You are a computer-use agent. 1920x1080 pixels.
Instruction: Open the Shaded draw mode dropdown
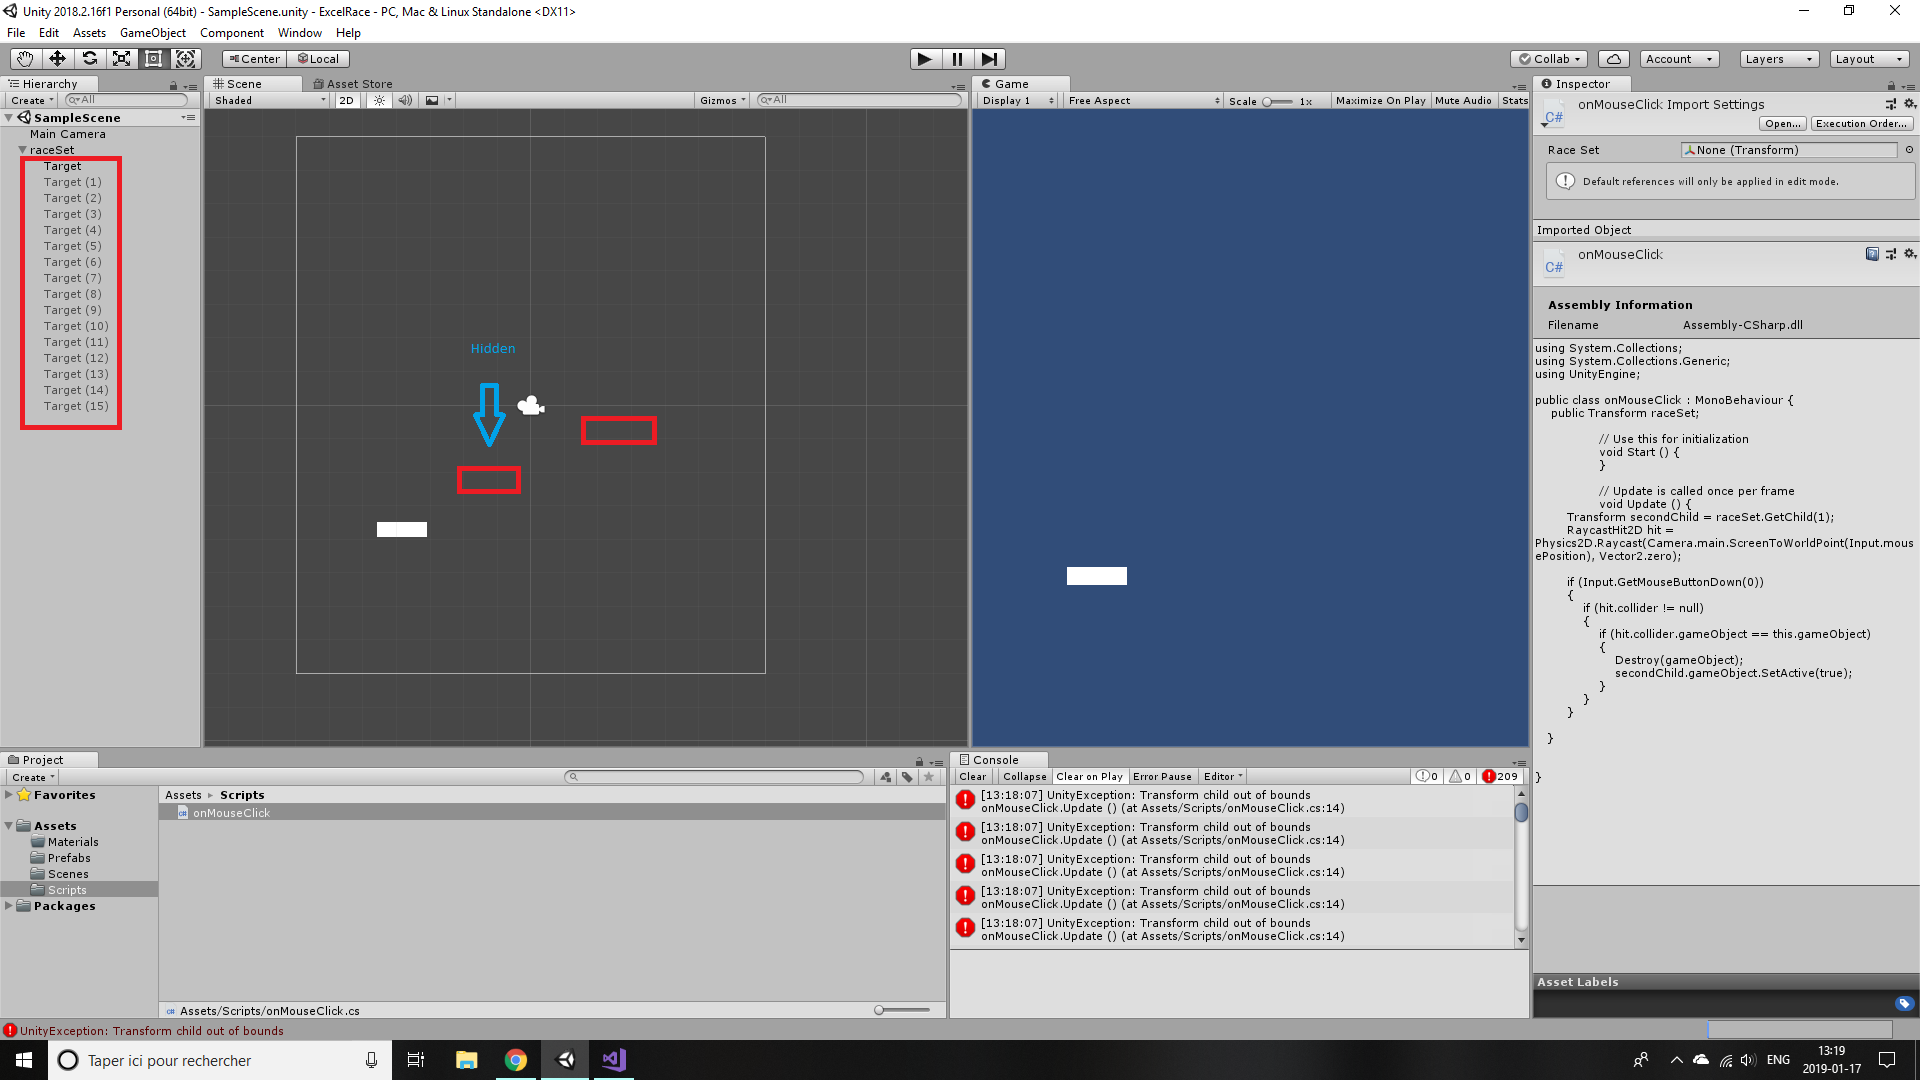pos(270,100)
